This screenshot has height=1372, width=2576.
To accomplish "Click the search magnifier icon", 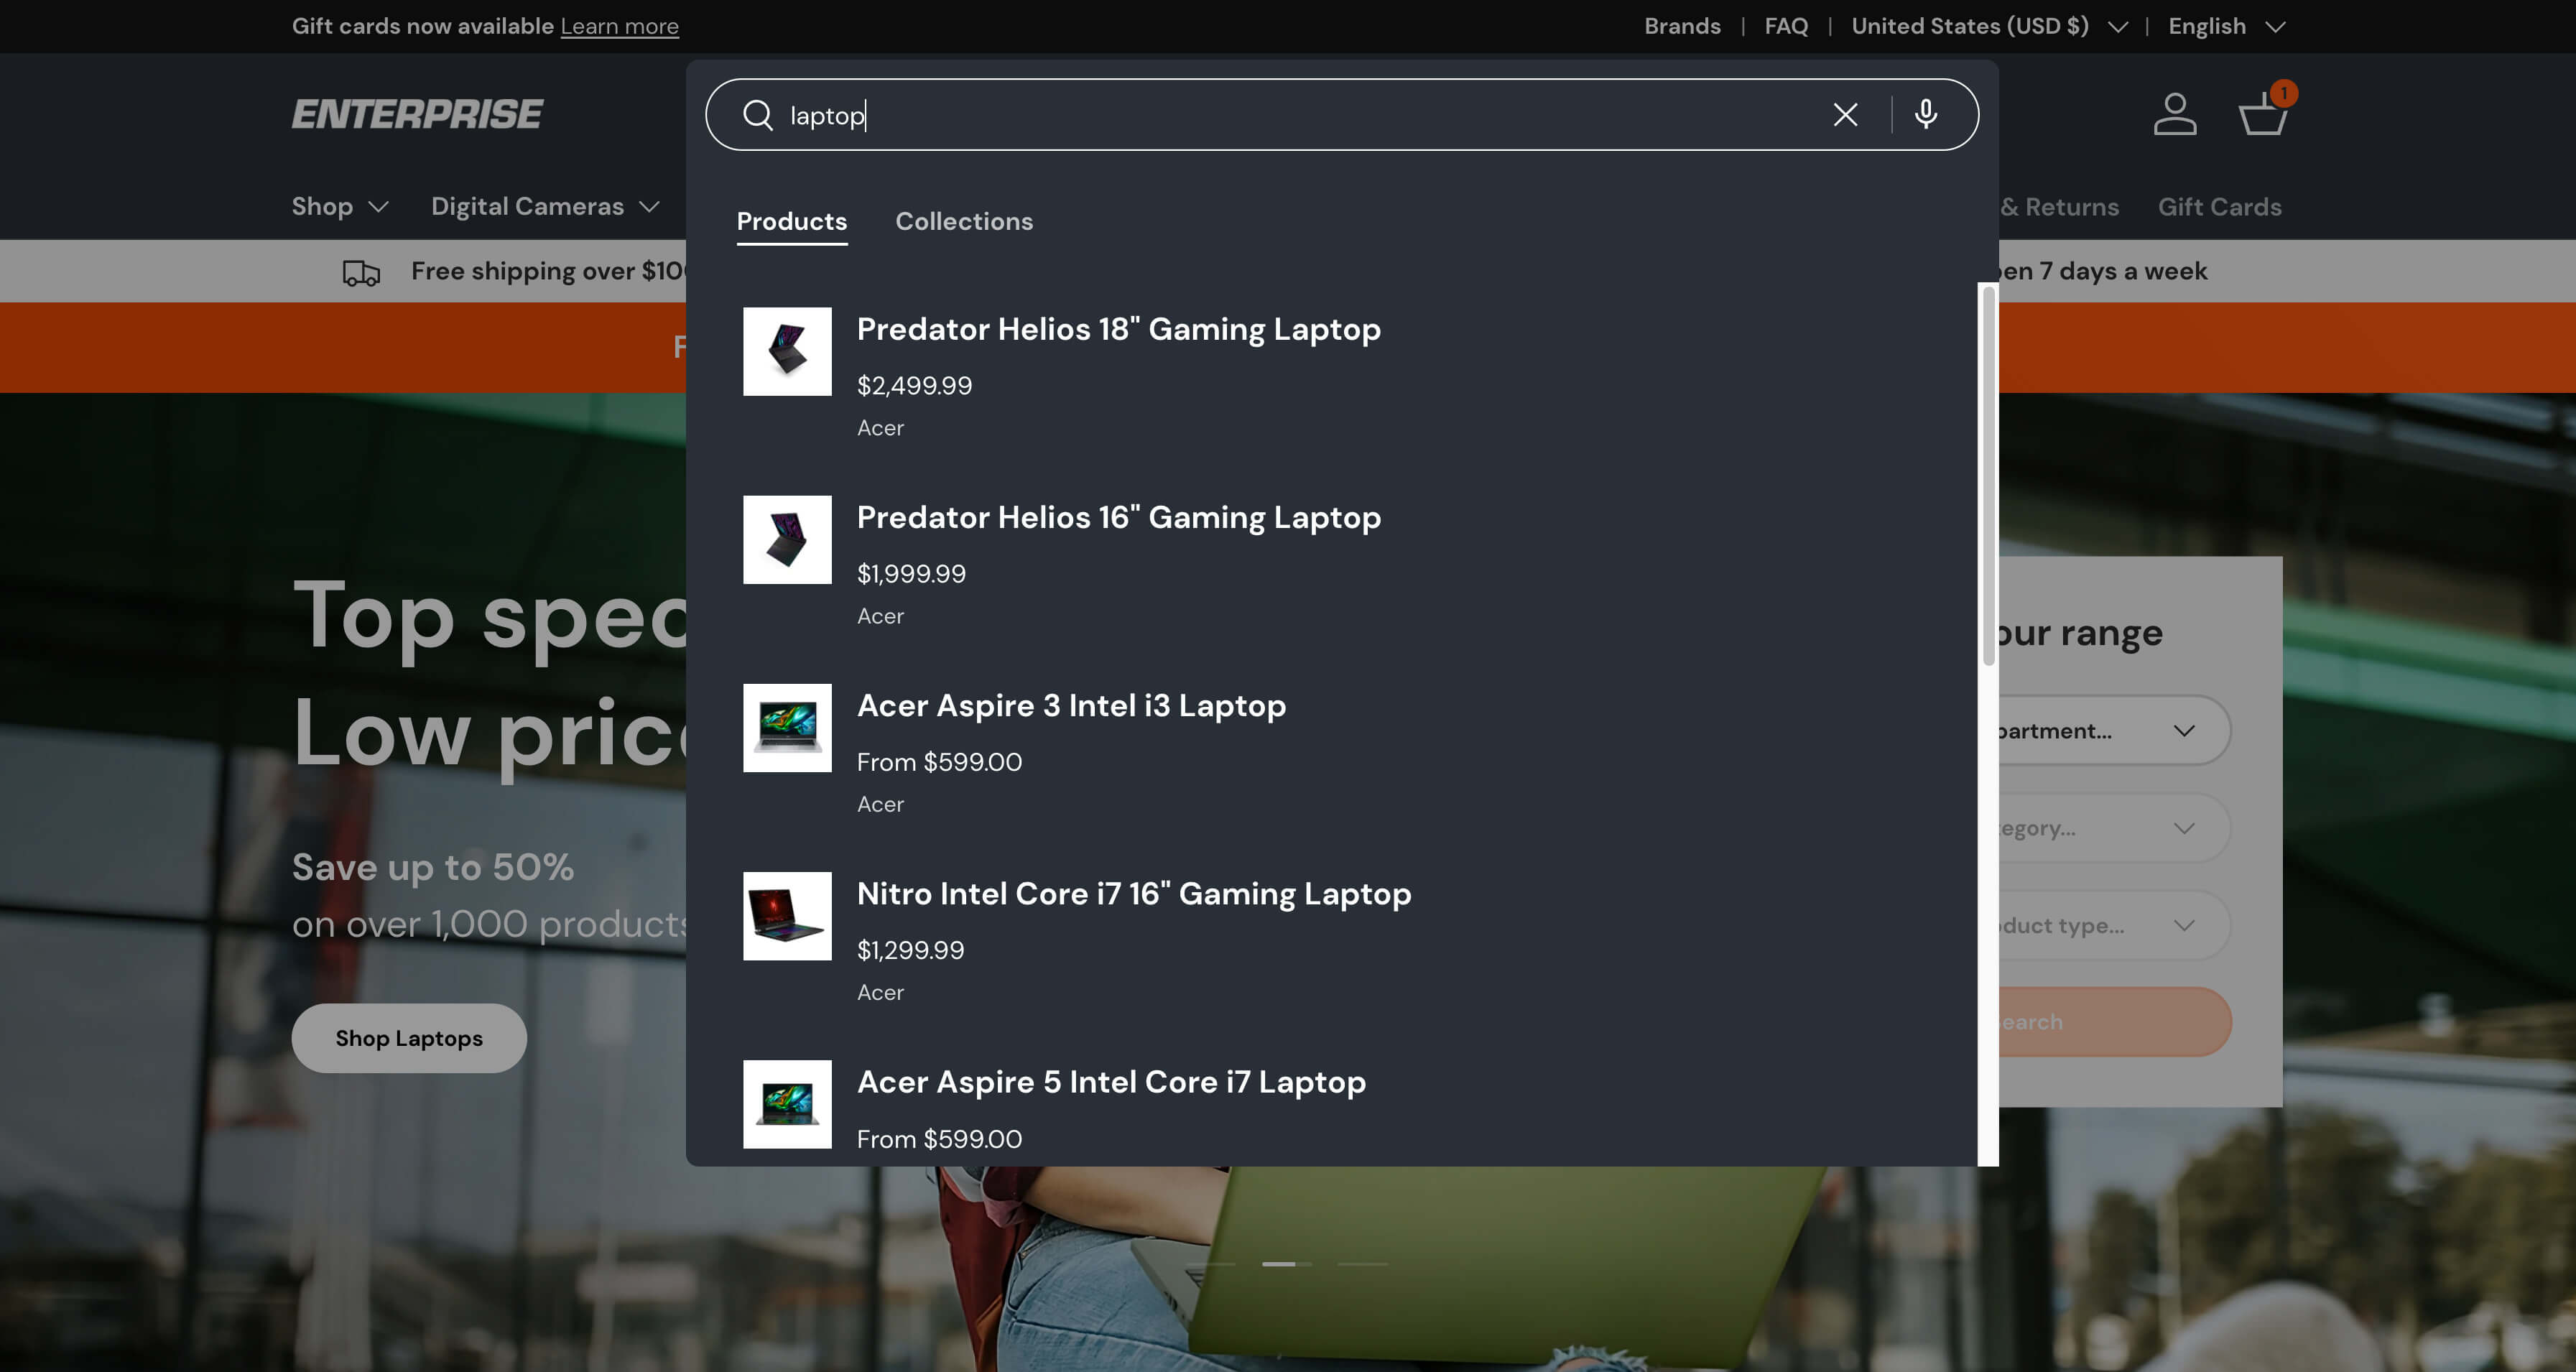I will pyautogui.click(x=758, y=115).
